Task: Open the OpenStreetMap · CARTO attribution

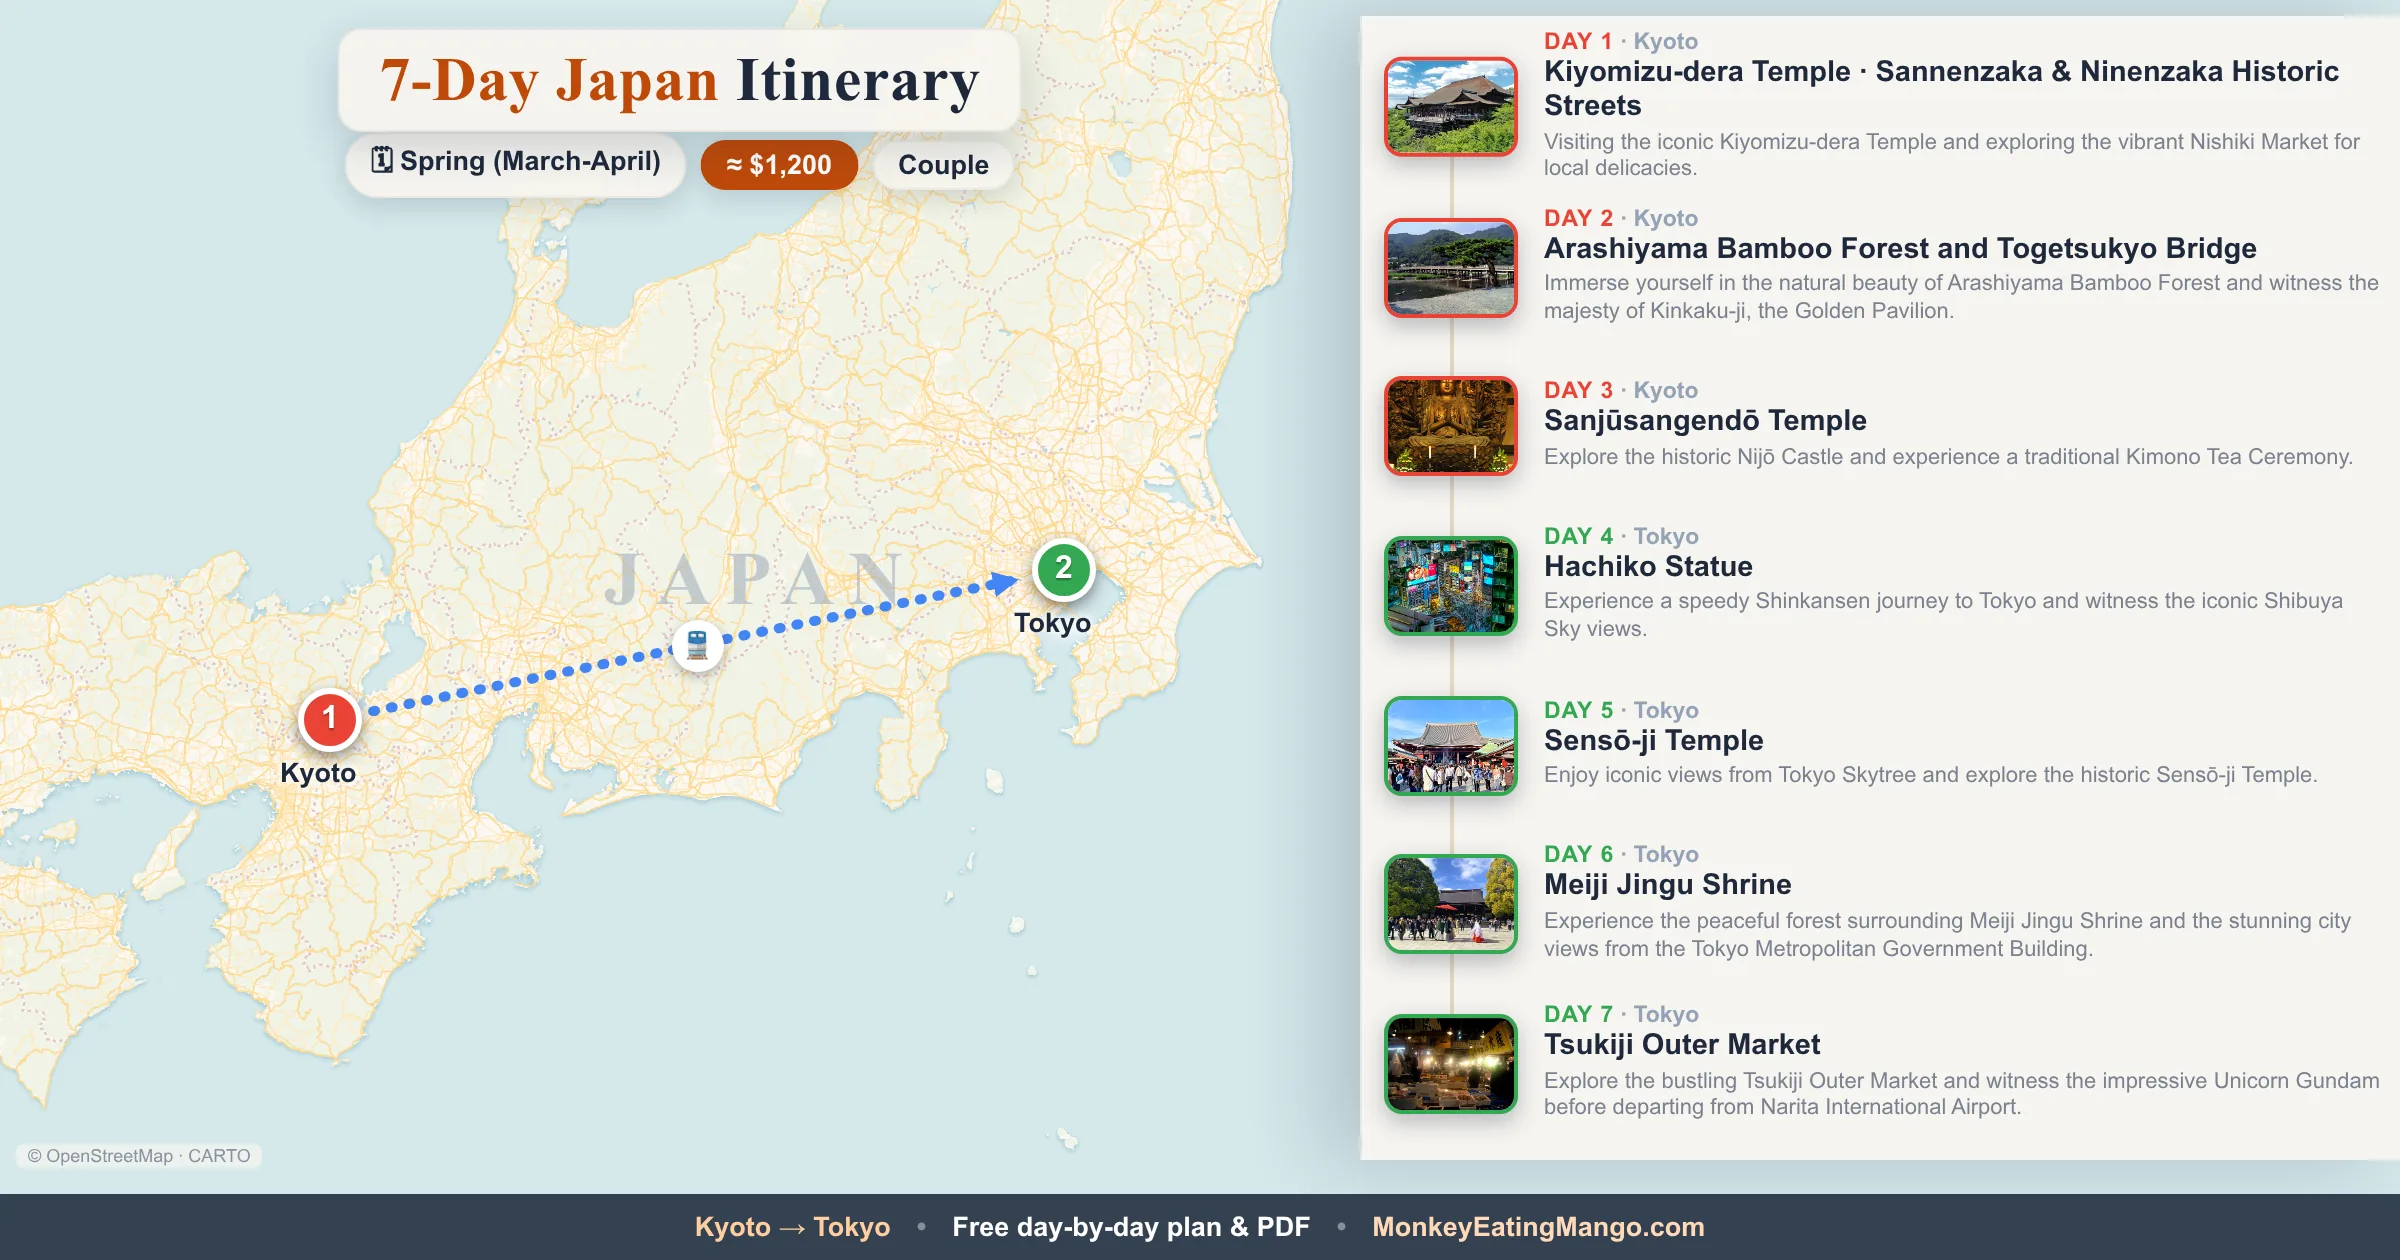Action: [x=139, y=1156]
